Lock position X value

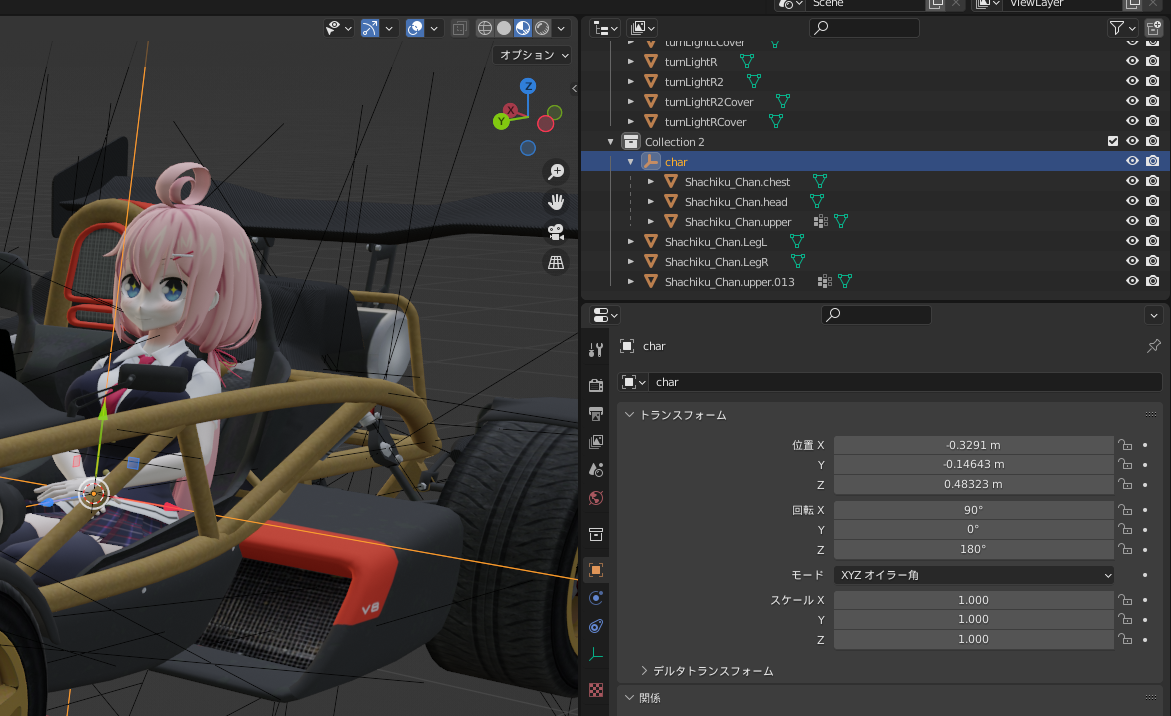[1125, 445]
